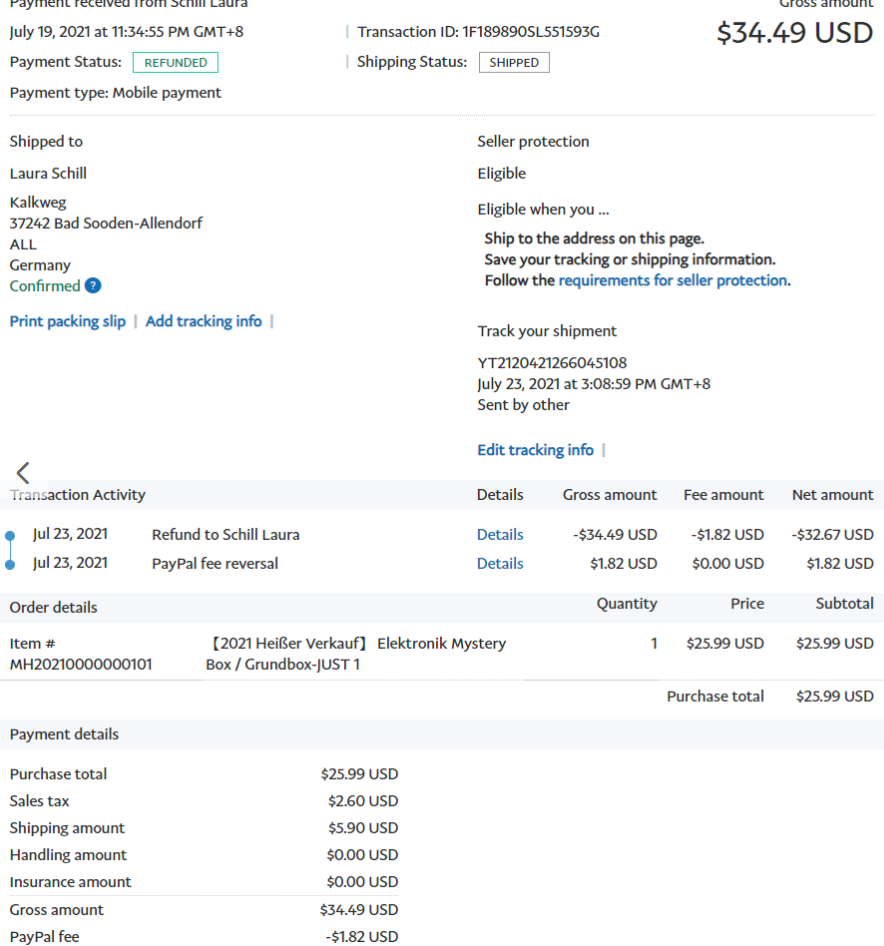This screenshot has width=884, height=946.
Task: Select the timeline dot for the refund entry
Action: (x=10, y=536)
